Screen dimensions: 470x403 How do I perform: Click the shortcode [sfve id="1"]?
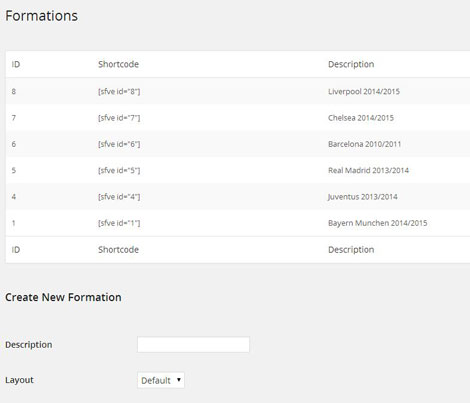point(119,223)
